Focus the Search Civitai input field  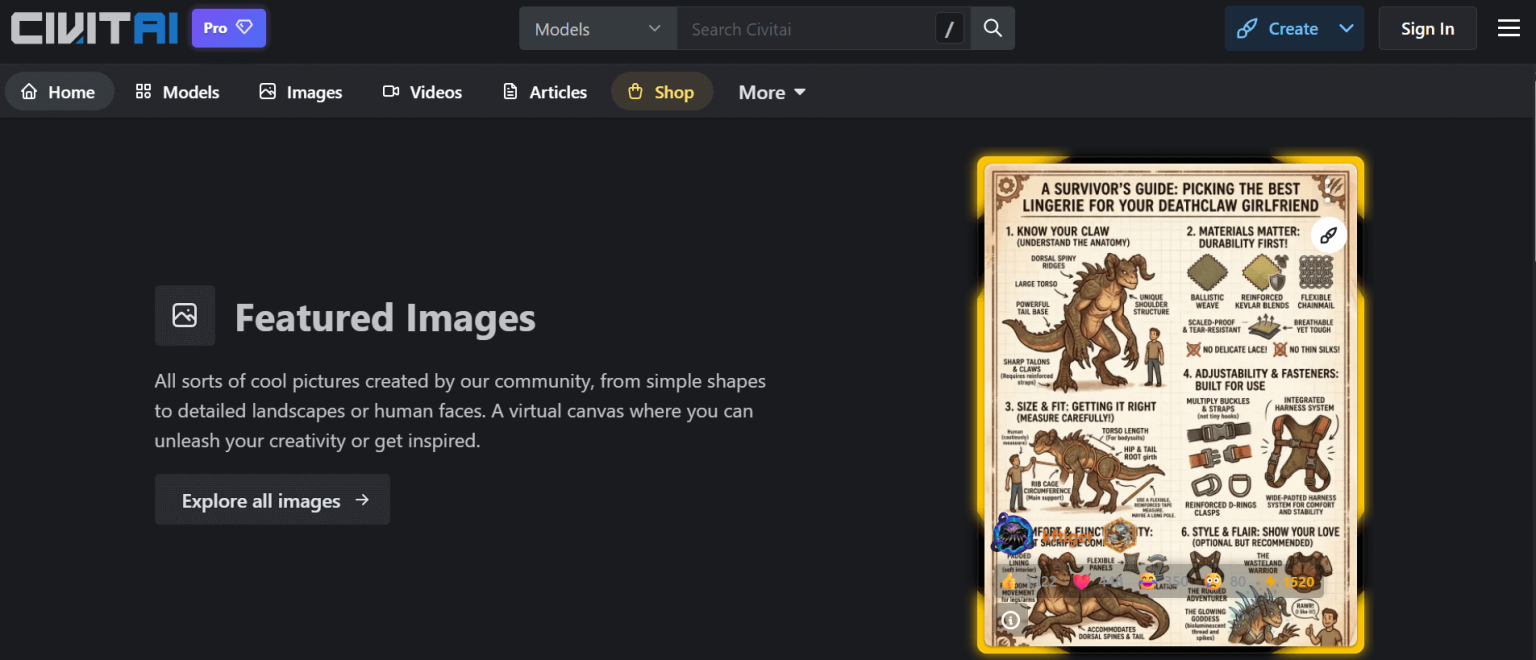pyautogui.click(x=806, y=29)
